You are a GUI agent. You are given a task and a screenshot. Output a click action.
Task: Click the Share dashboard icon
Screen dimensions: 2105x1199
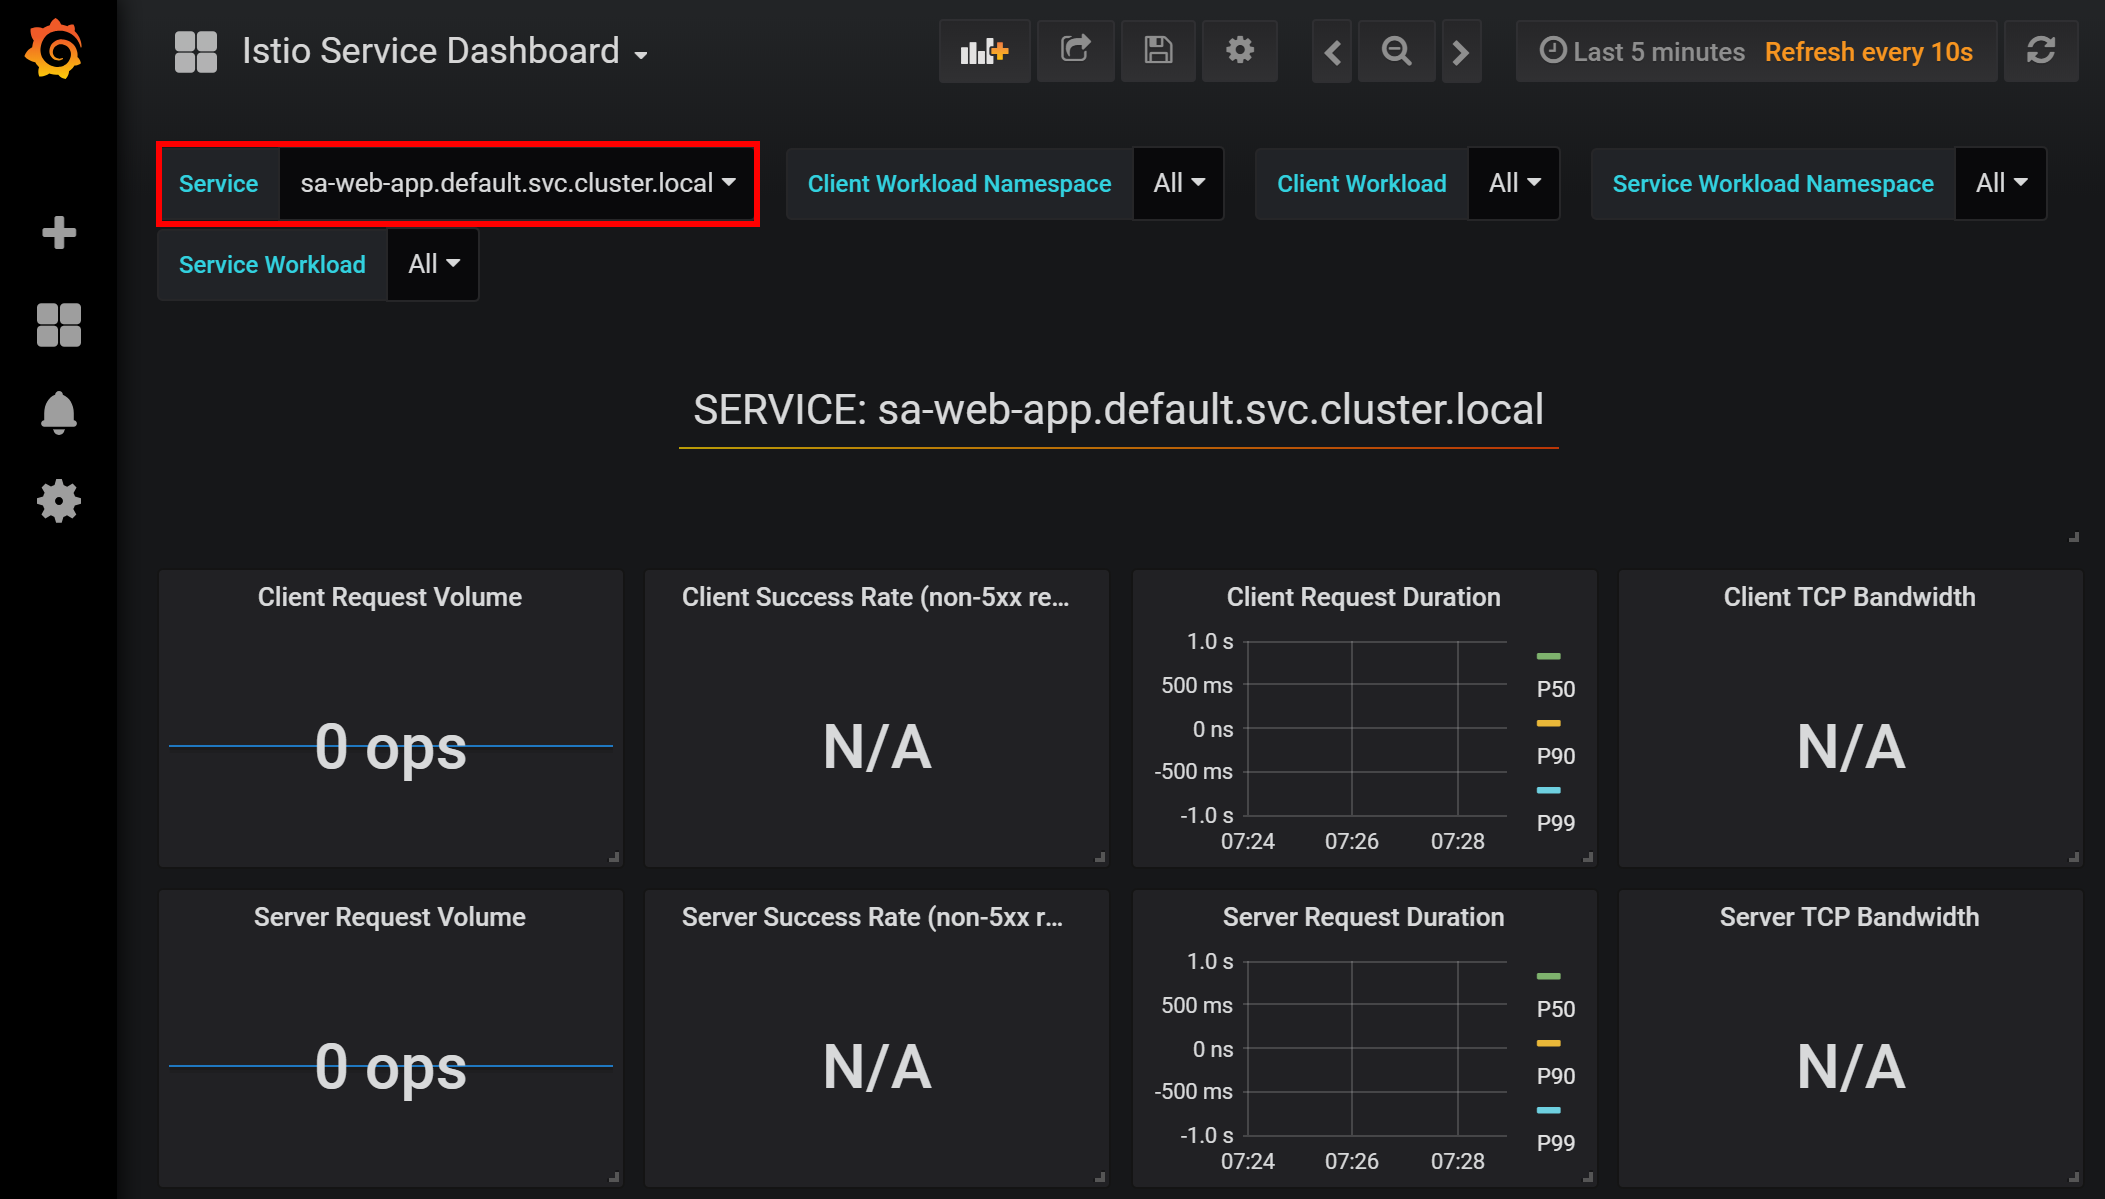click(1075, 51)
